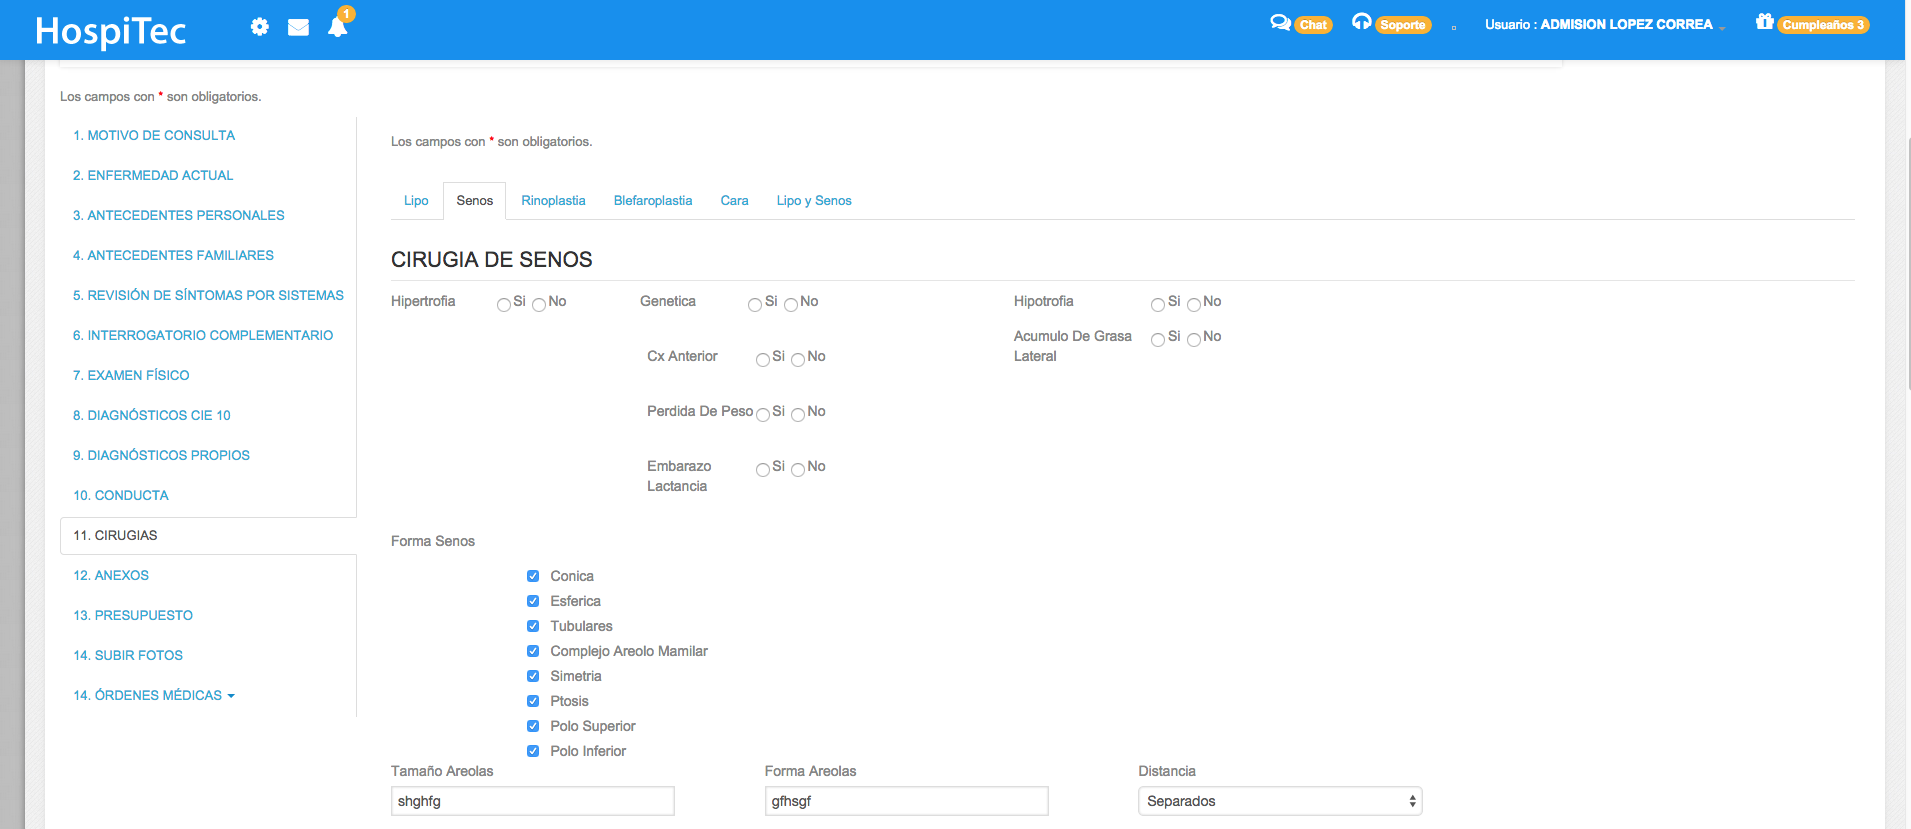Select Si for Hipertrofia
Screen dimensions: 1911x829
504,305
